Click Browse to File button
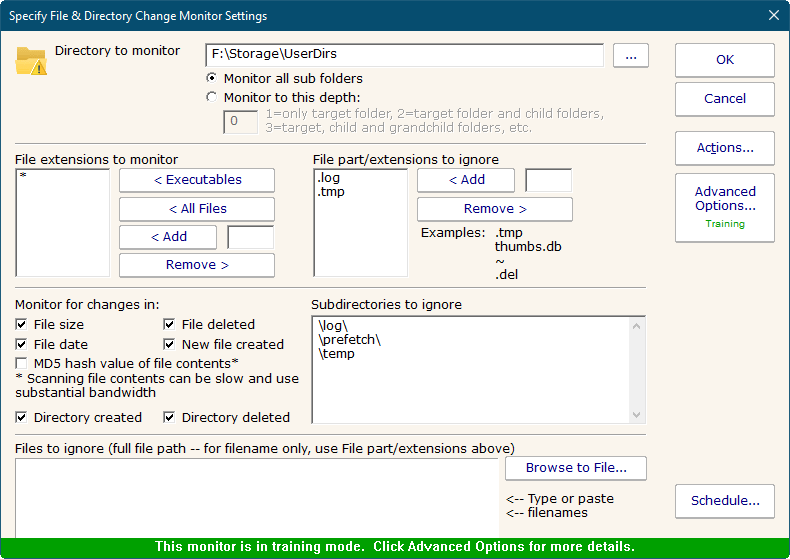Viewport: 790px width, 559px height. click(x=575, y=468)
